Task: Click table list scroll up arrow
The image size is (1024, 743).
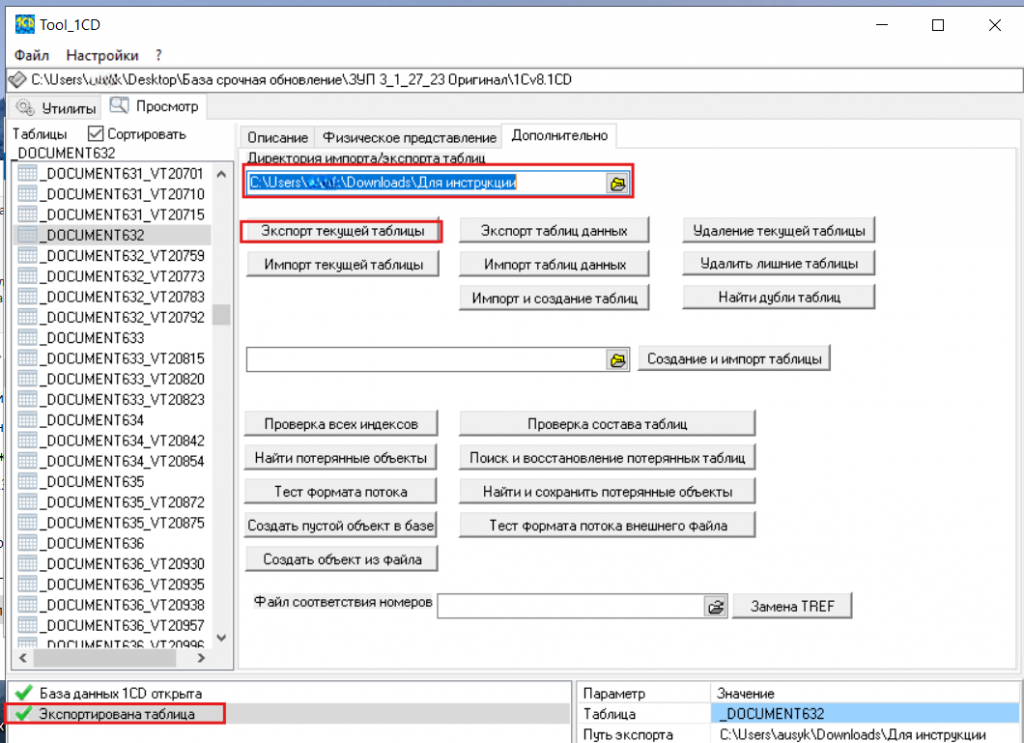Action: click(221, 174)
